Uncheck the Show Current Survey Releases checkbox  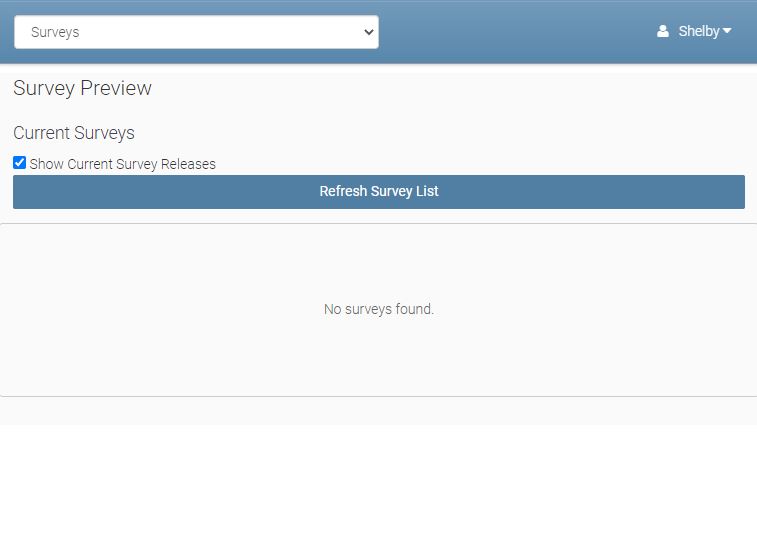click(x=19, y=163)
